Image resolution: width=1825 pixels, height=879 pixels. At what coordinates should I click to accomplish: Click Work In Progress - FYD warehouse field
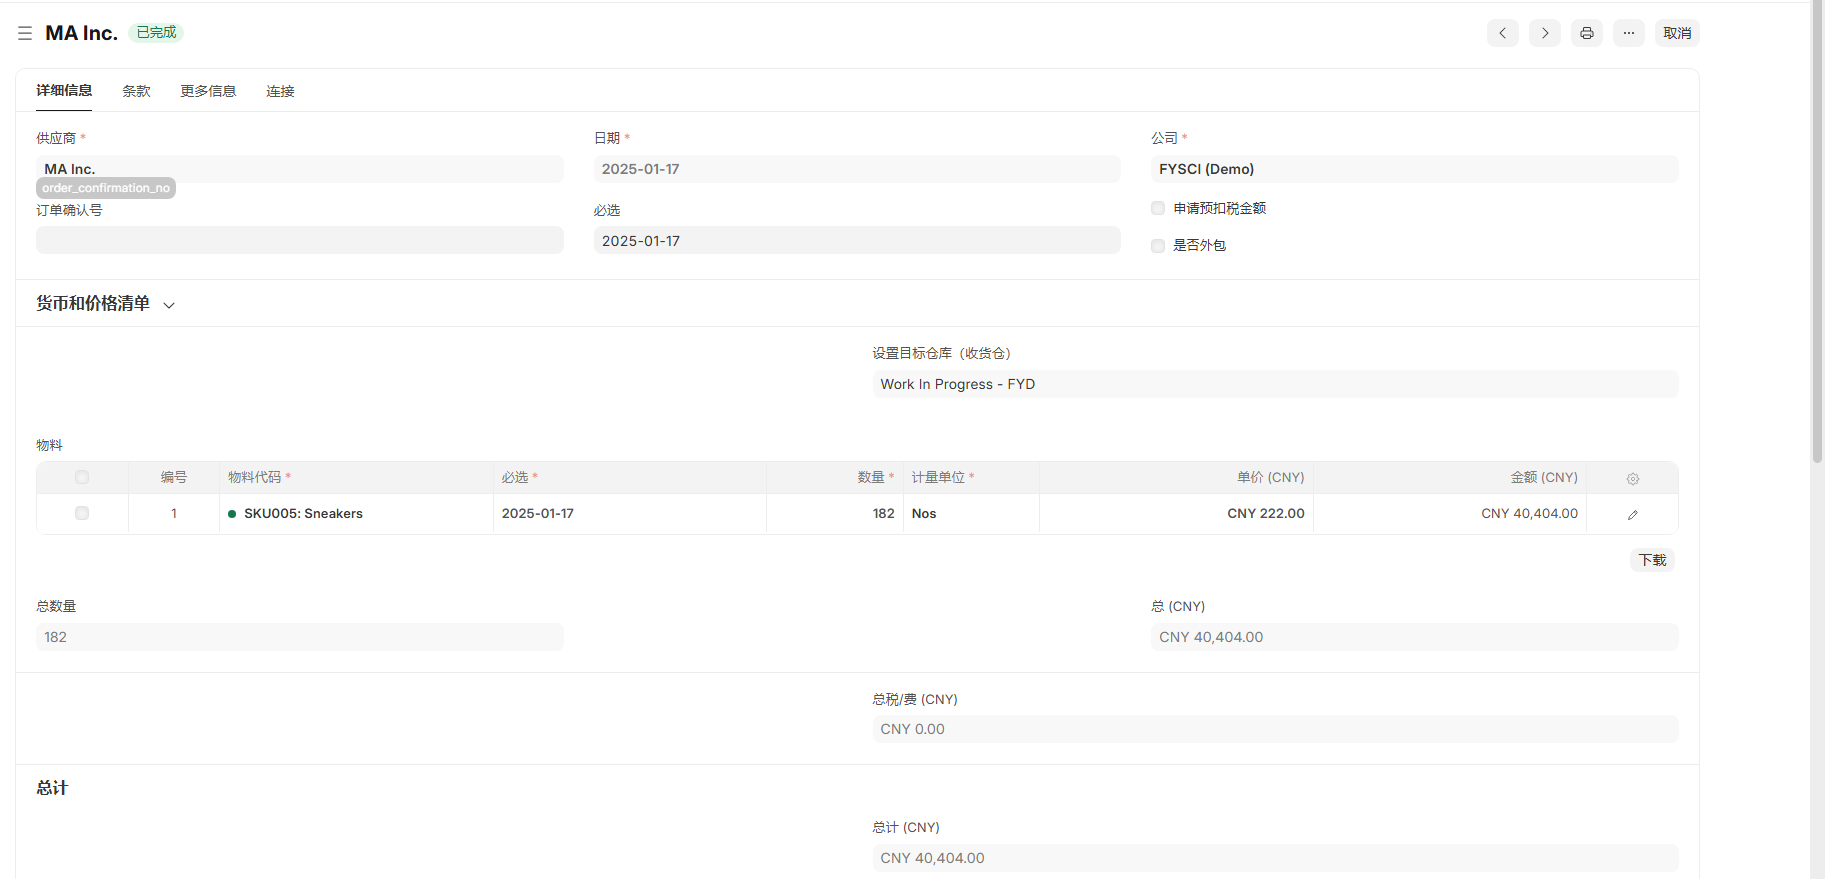[1275, 384]
